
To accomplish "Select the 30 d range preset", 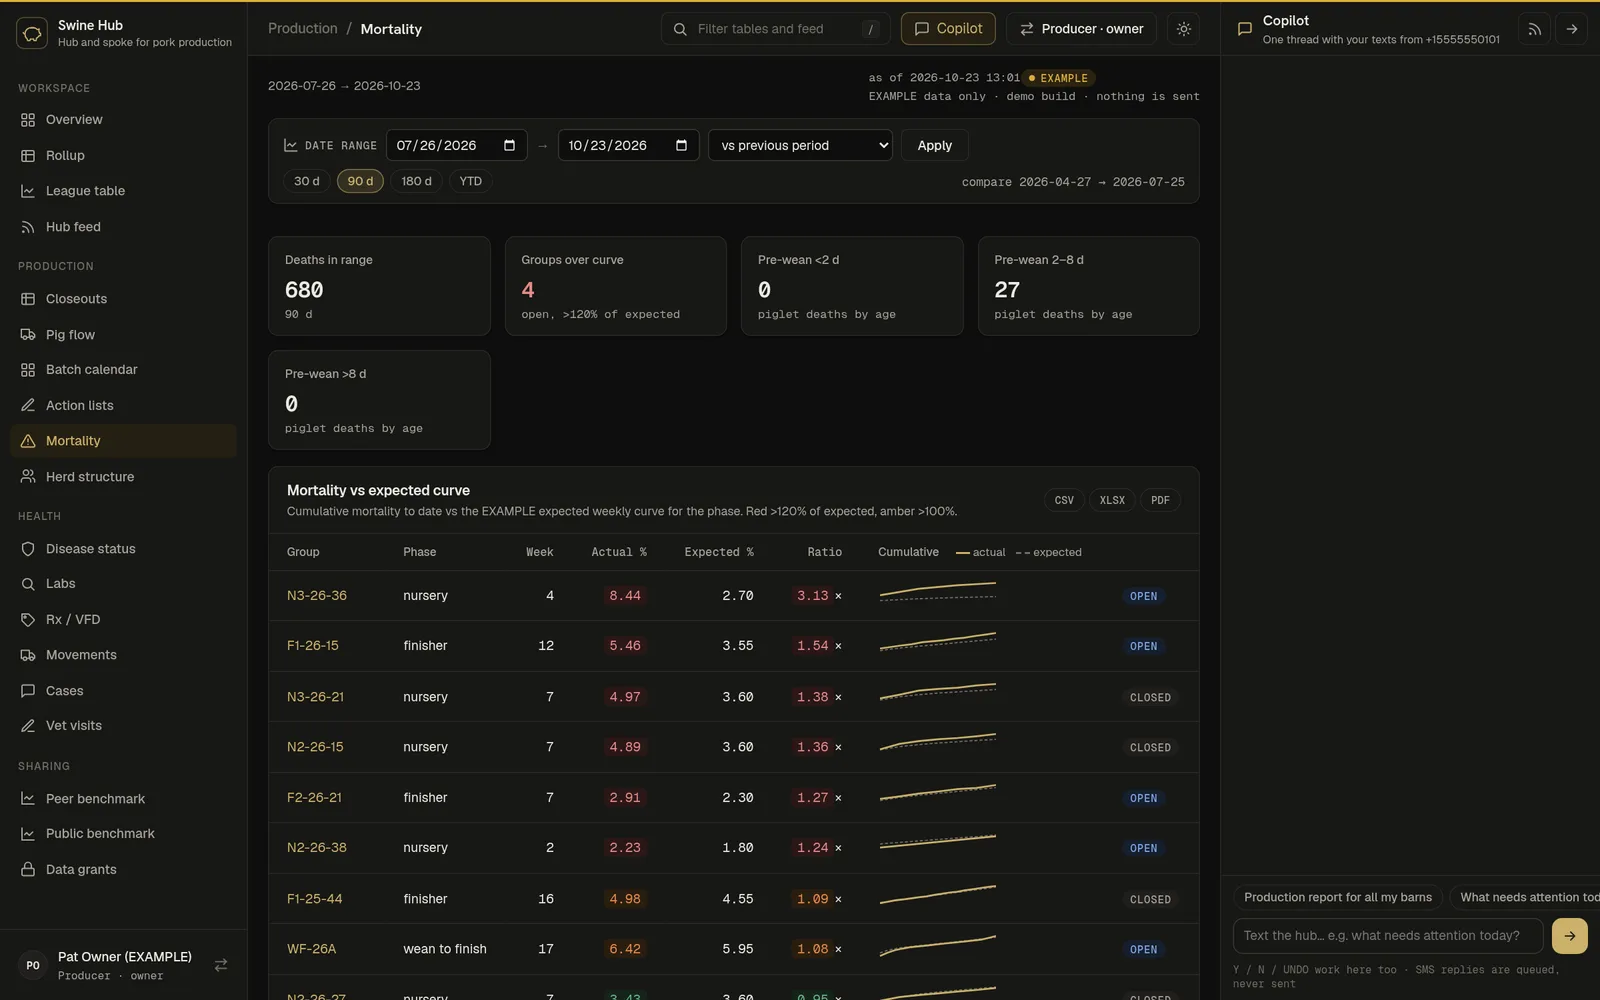I will coord(307,181).
